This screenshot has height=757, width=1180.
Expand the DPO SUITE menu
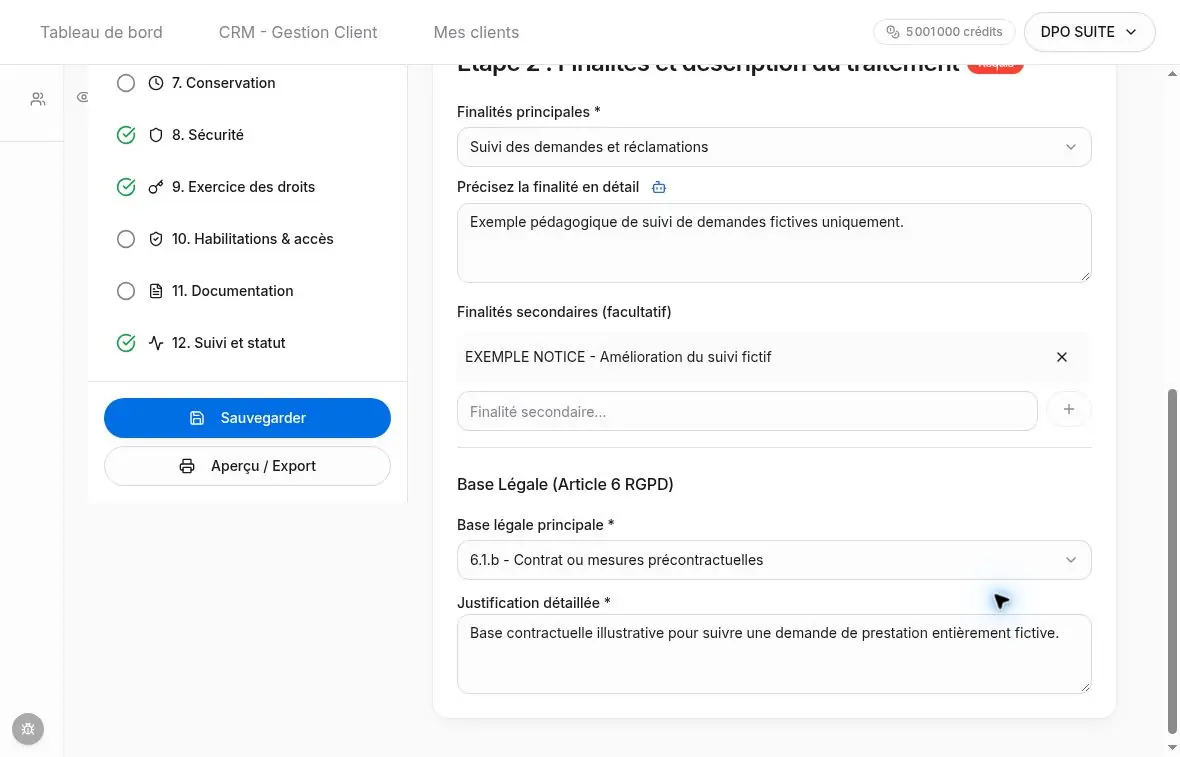[1089, 32]
